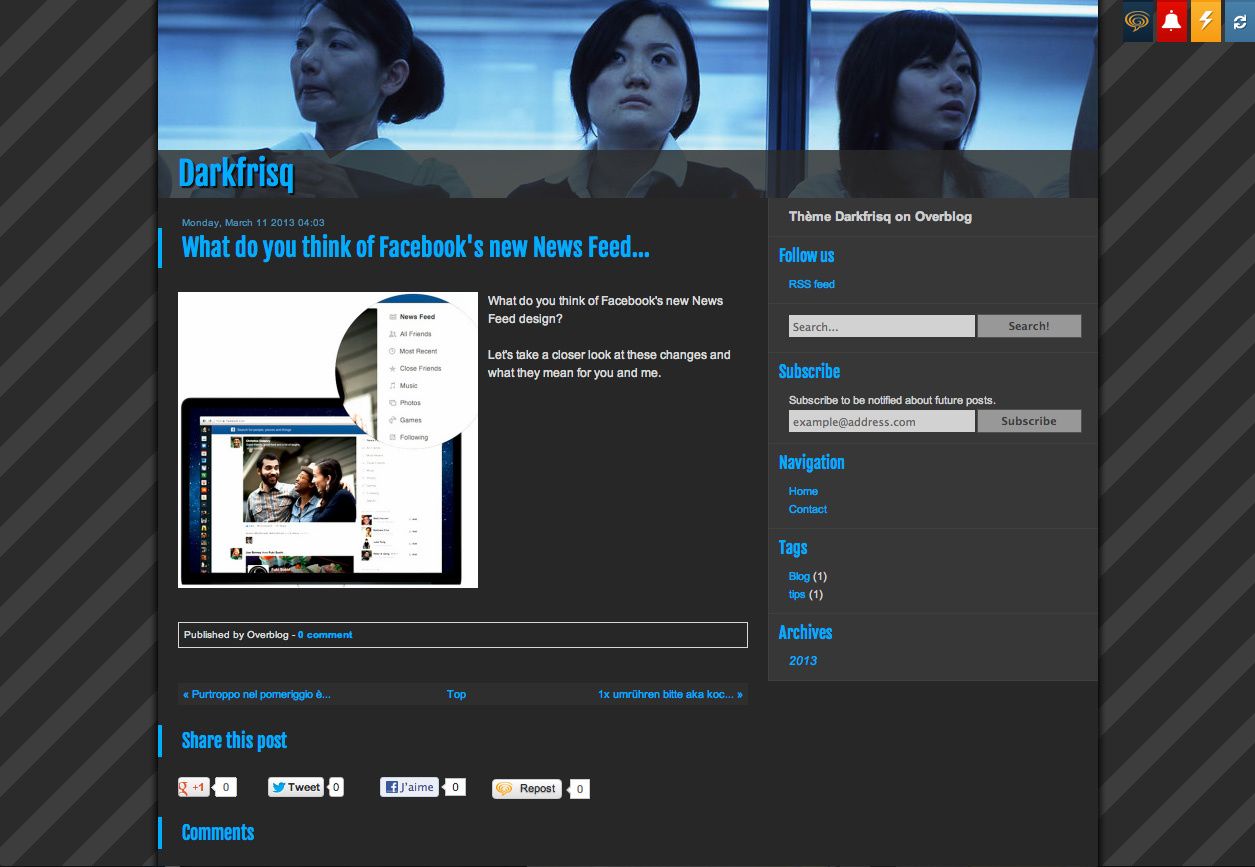Viewport: 1255px width, 867px height.
Task: Click the Archives sidebar heading
Action: click(x=805, y=633)
